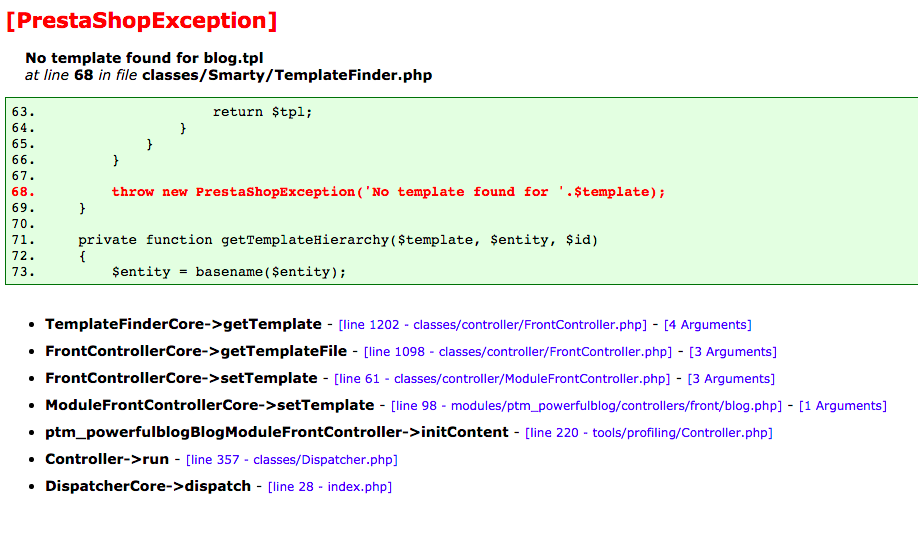Click 'No template found for blog.tpl' message

[x=144, y=58]
